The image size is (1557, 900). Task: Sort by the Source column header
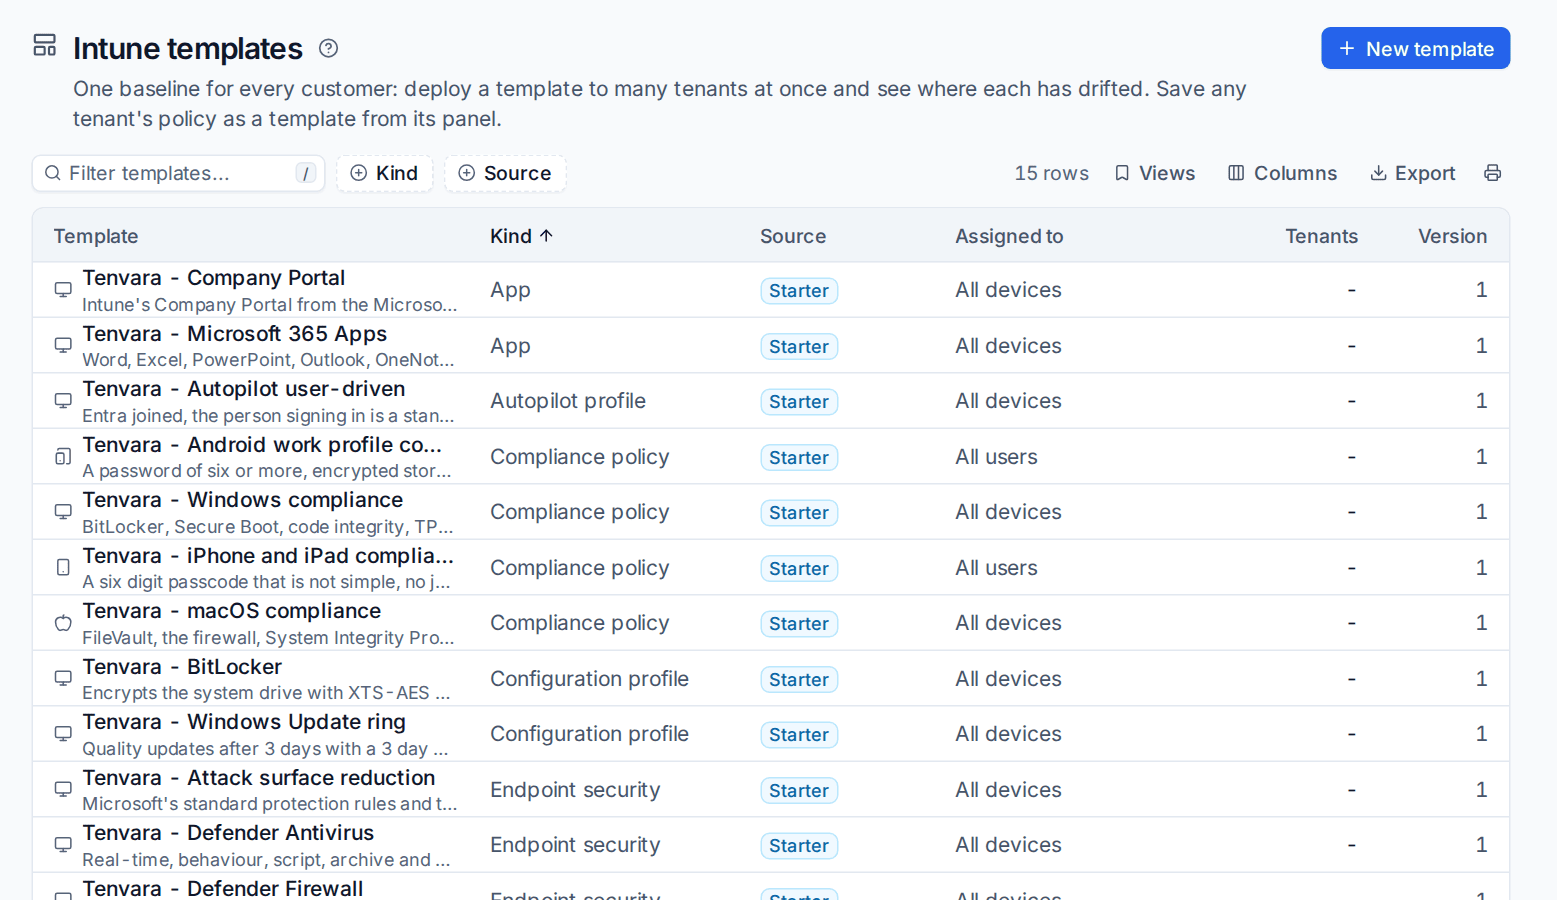point(793,236)
